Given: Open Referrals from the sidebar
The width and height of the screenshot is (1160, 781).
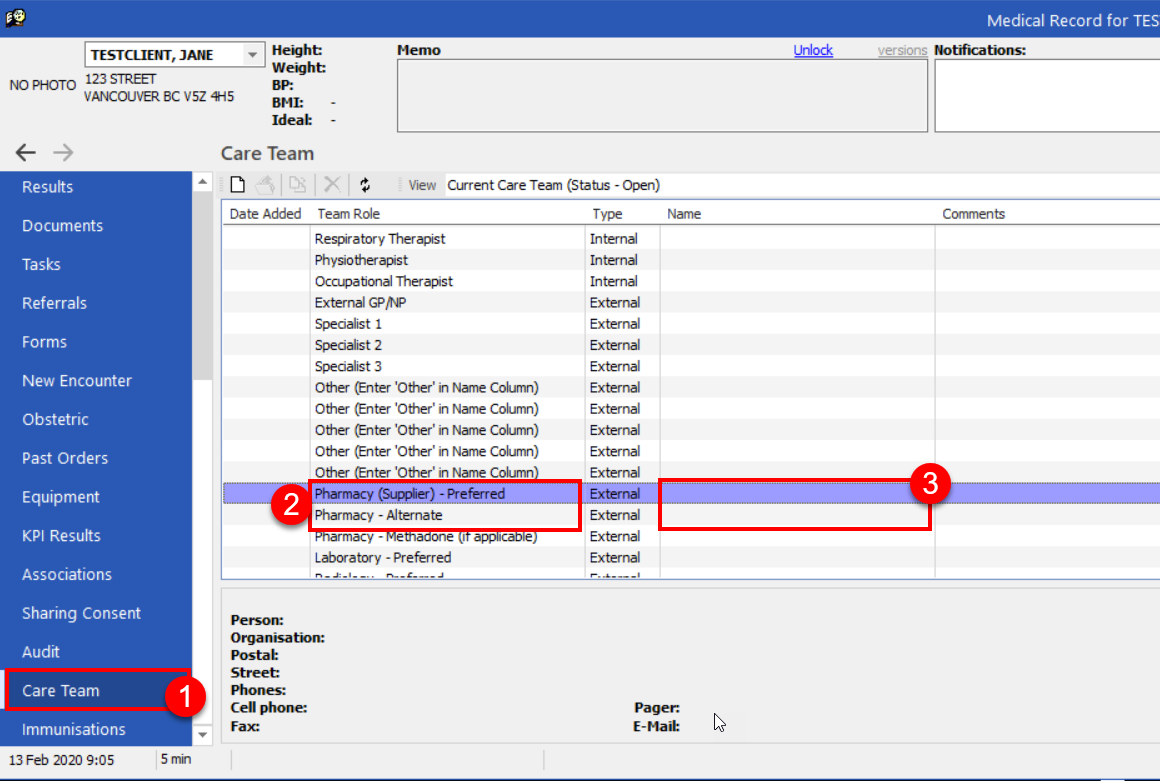Looking at the screenshot, I should 54,303.
